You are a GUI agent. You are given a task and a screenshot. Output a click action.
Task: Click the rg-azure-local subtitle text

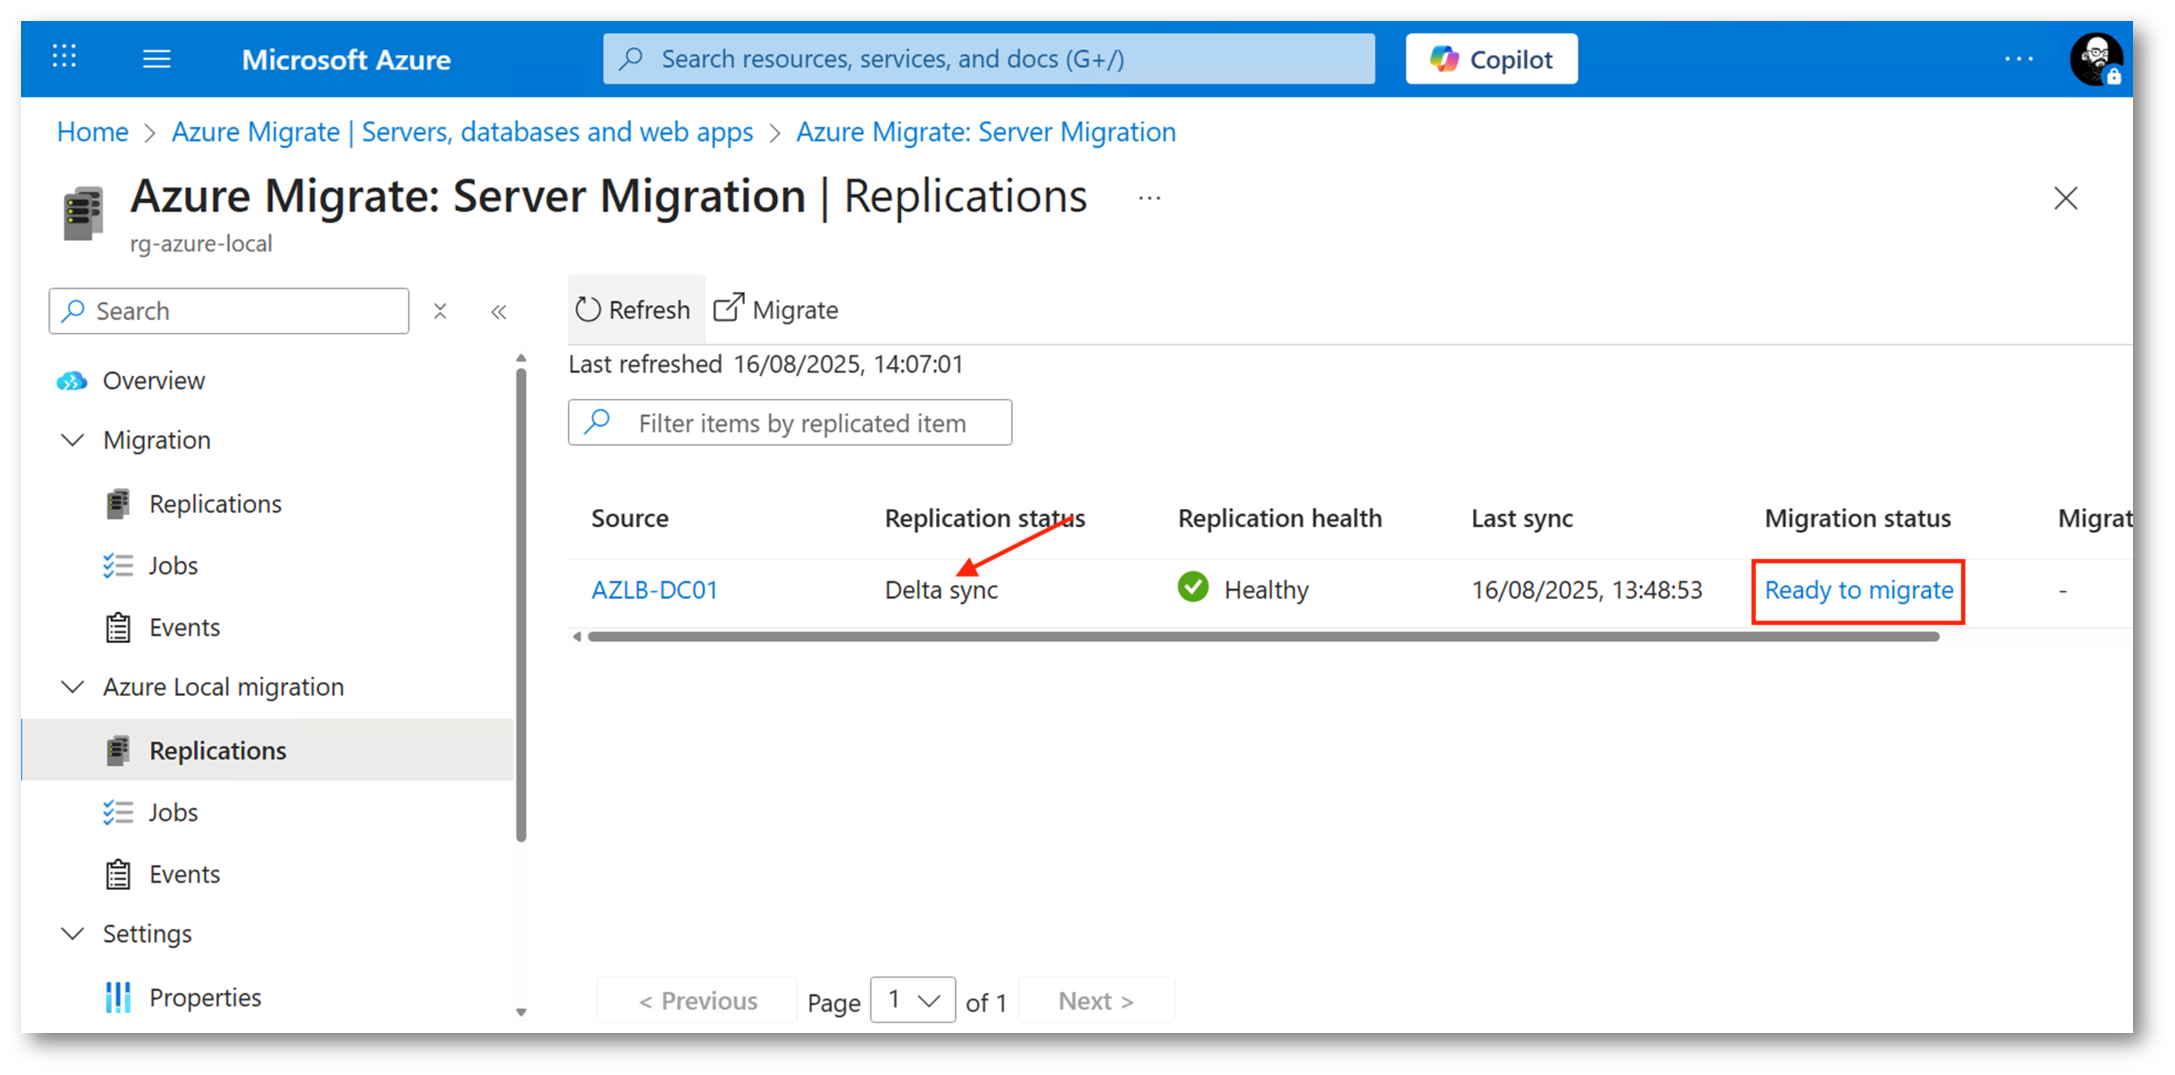(x=201, y=244)
